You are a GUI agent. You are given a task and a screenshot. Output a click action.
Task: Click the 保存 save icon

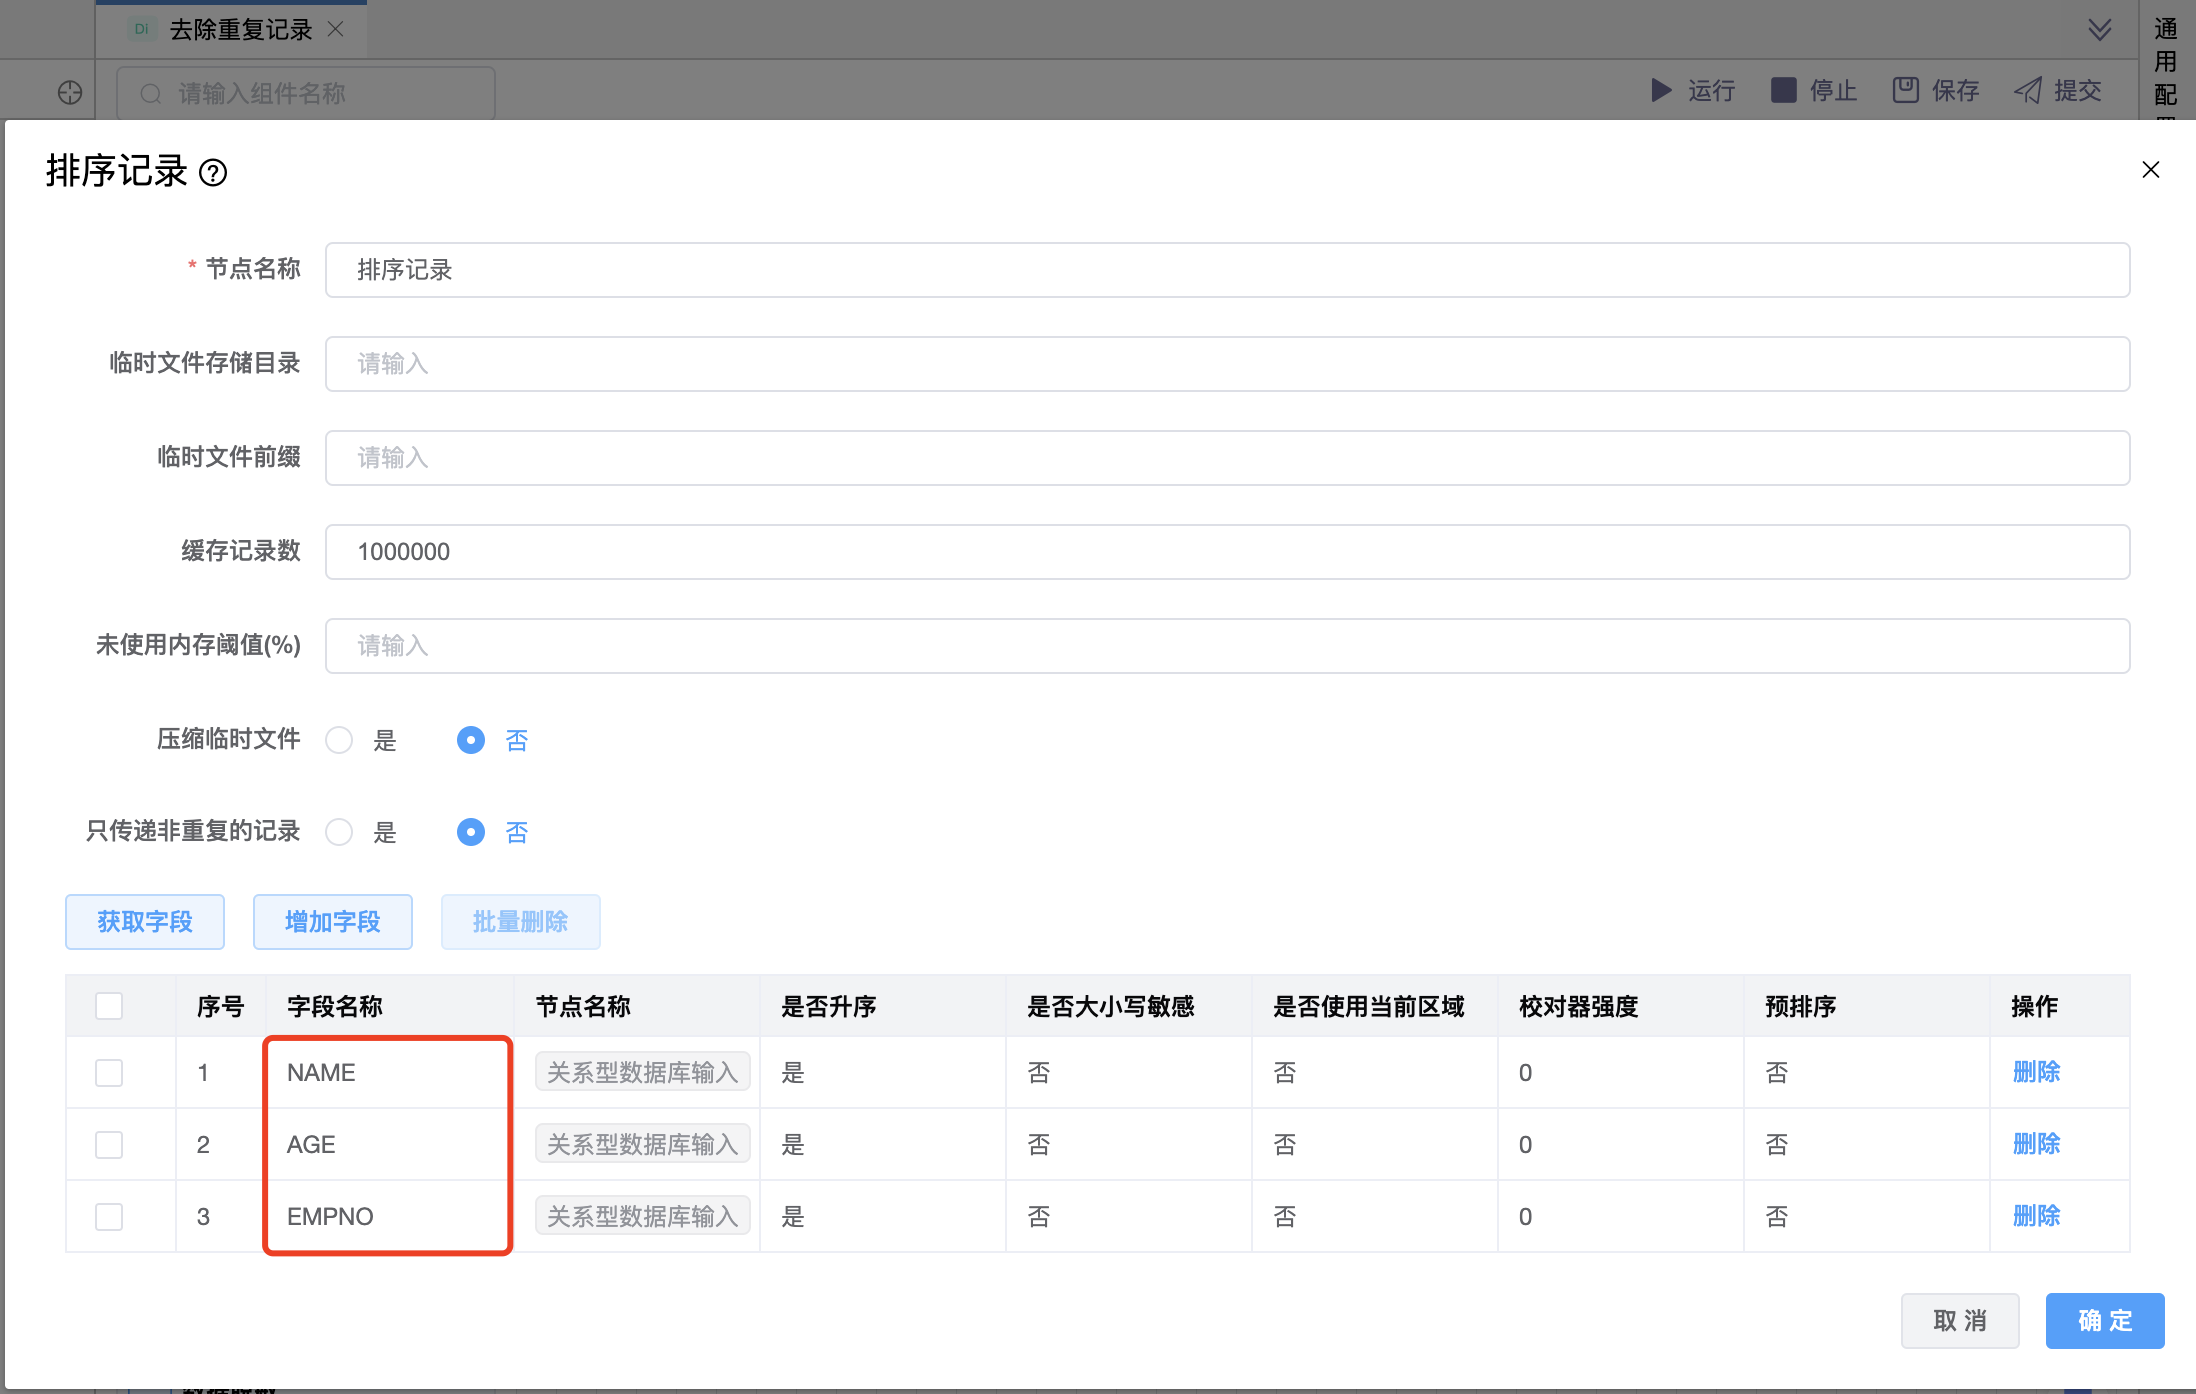1905,91
